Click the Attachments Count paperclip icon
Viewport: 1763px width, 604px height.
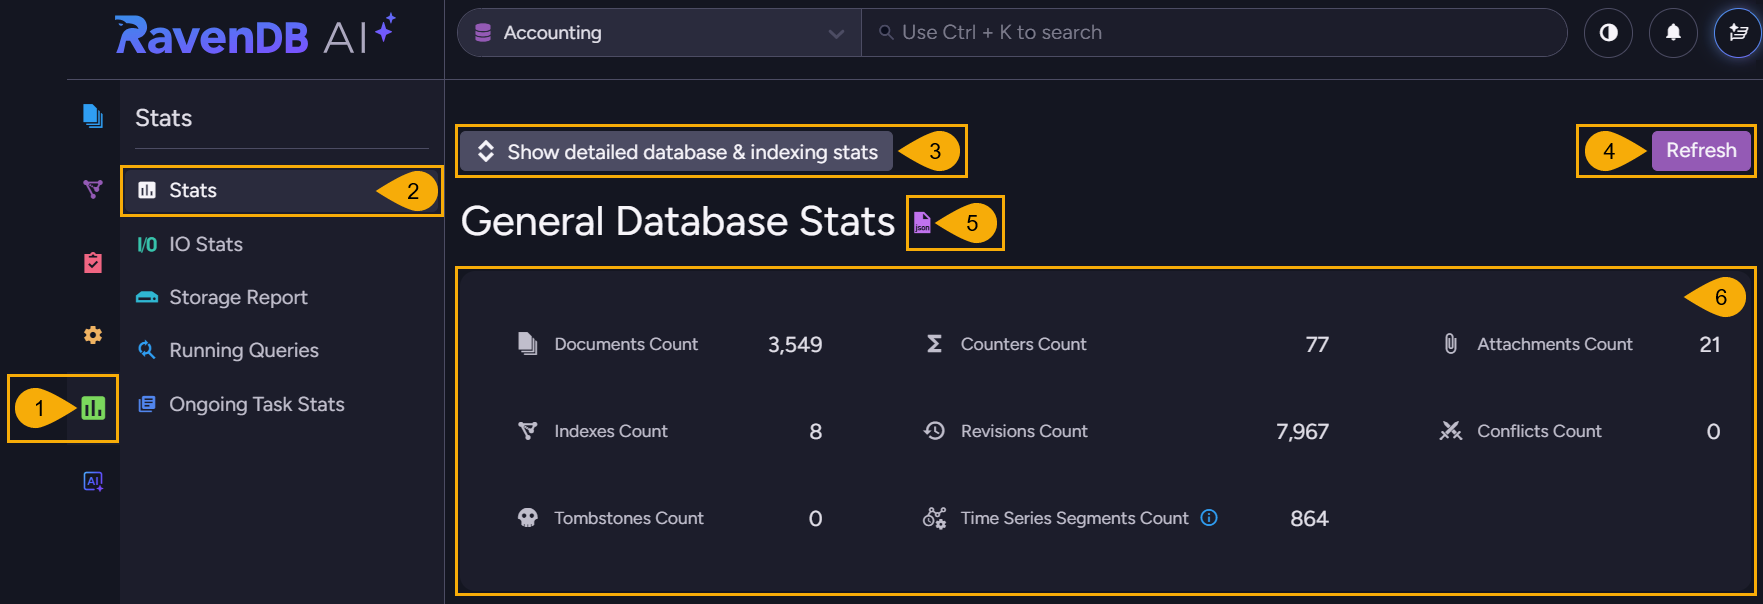(x=1450, y=344)
